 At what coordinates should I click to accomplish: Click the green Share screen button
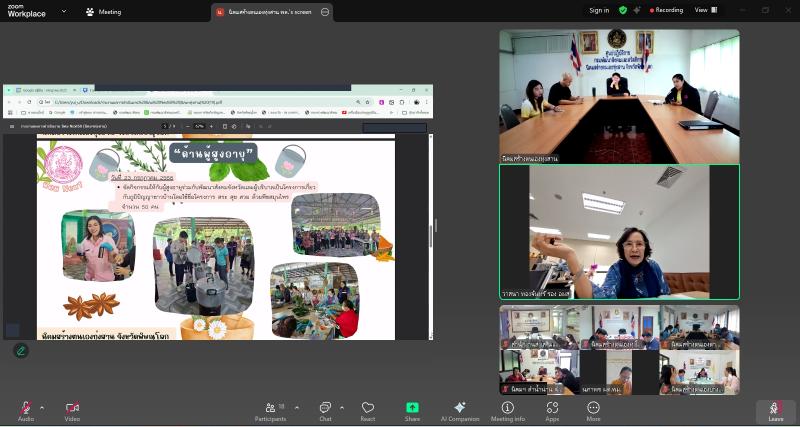[x=412, y=411]
